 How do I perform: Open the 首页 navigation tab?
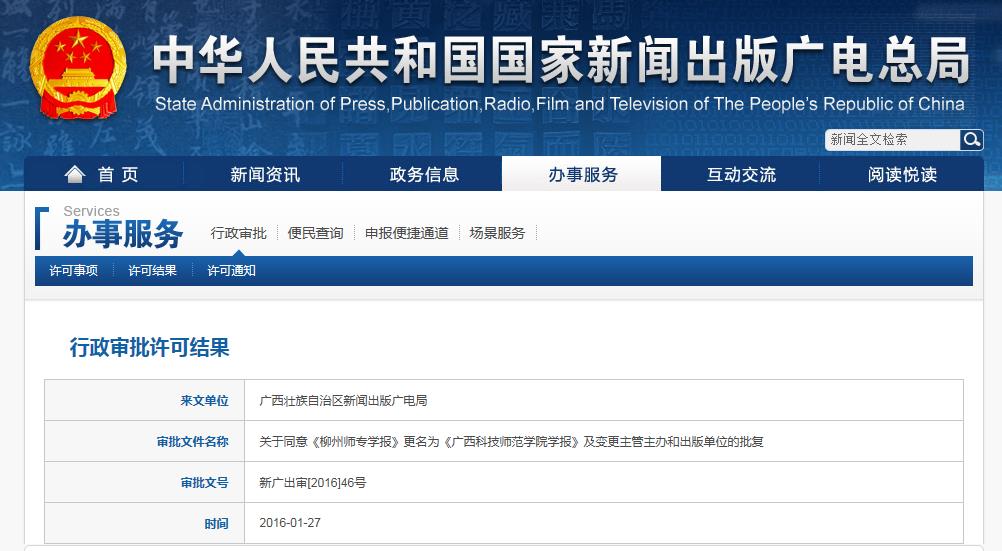[x=104, y=174]
